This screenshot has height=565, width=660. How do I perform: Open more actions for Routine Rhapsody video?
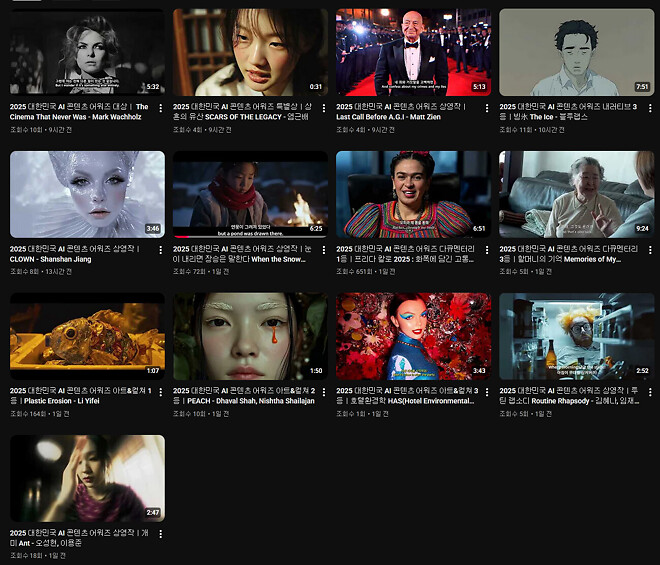(x=650, y=392)
